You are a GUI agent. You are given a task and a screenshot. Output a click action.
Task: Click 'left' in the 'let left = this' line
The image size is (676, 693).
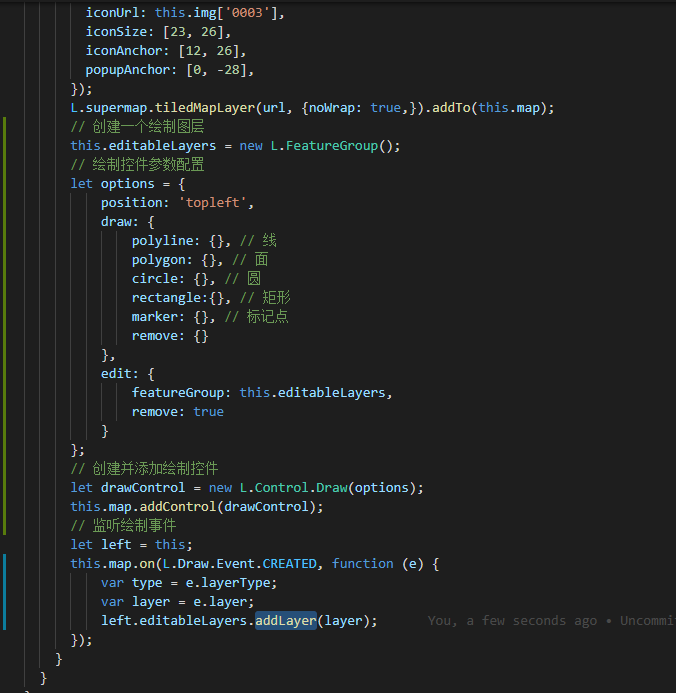(116, 544)
